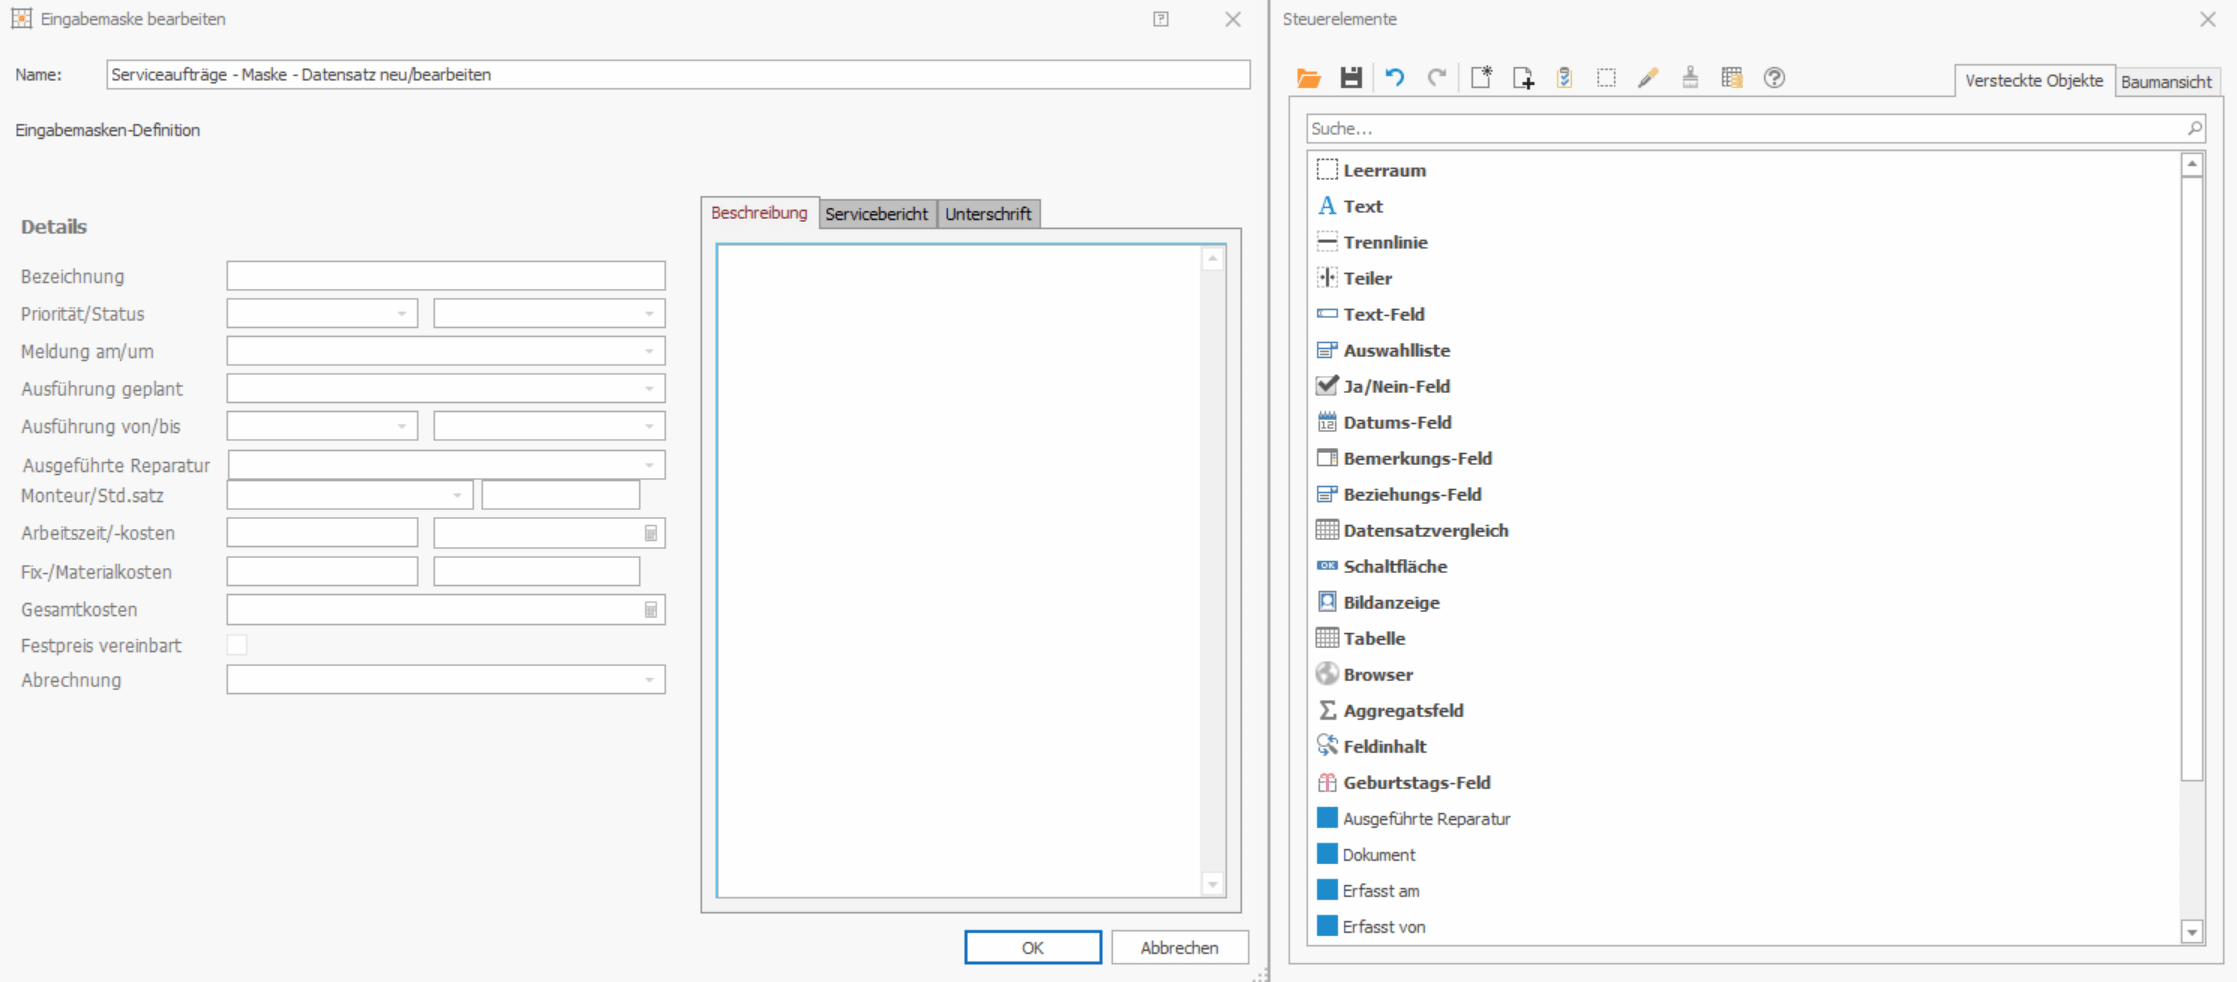Screen dimensions: 2237x982
Task: Select the Datensatzvergleich control
Action: [x=1426, y=530]
